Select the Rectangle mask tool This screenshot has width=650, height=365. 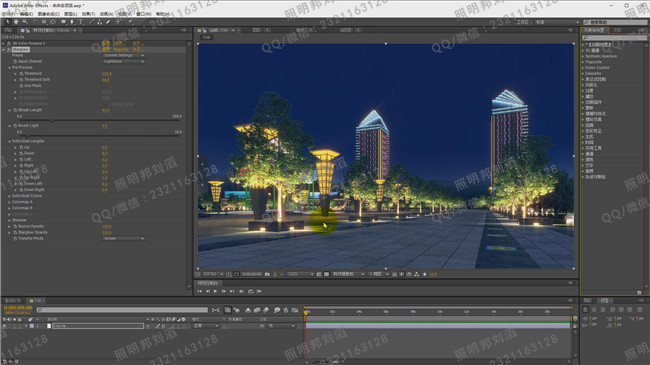(63, 22)
